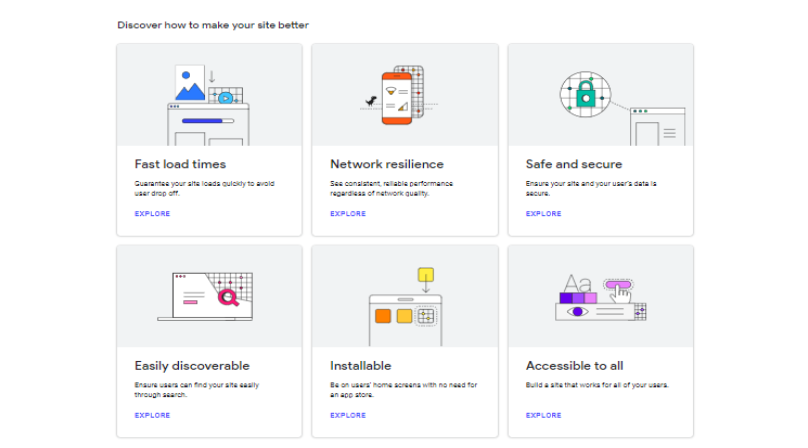The image size is (808, 448).
Task: Select the Safe and secure heading
Action: (574, 164)
